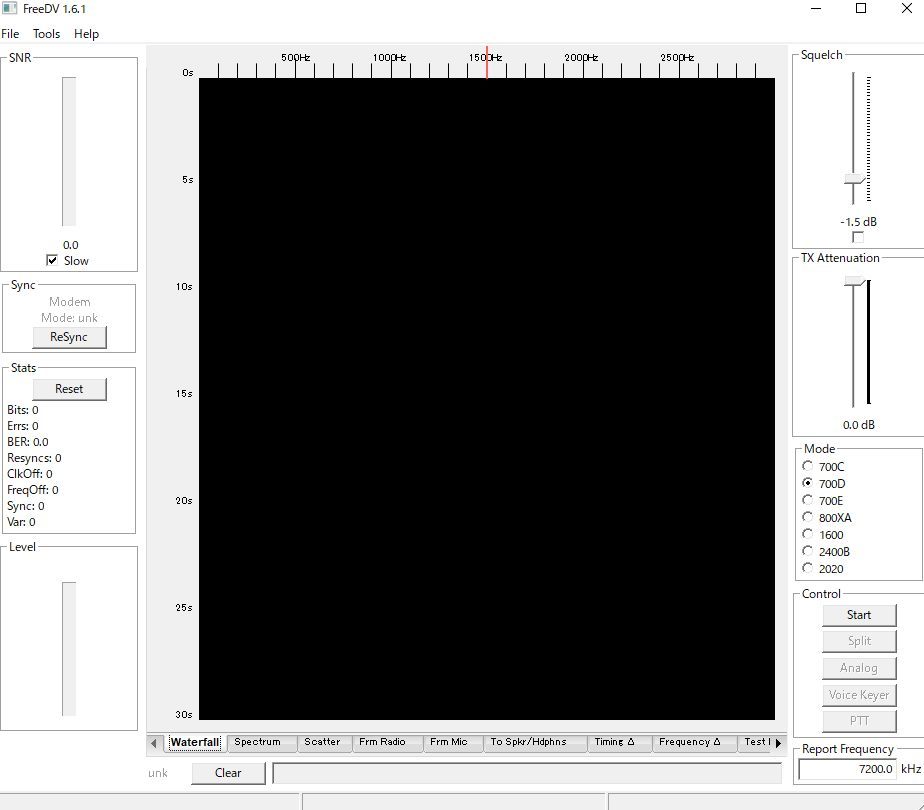Select the 700E mode radio button
The width and height of the screenshot is (924, 810).
[808, 500]
